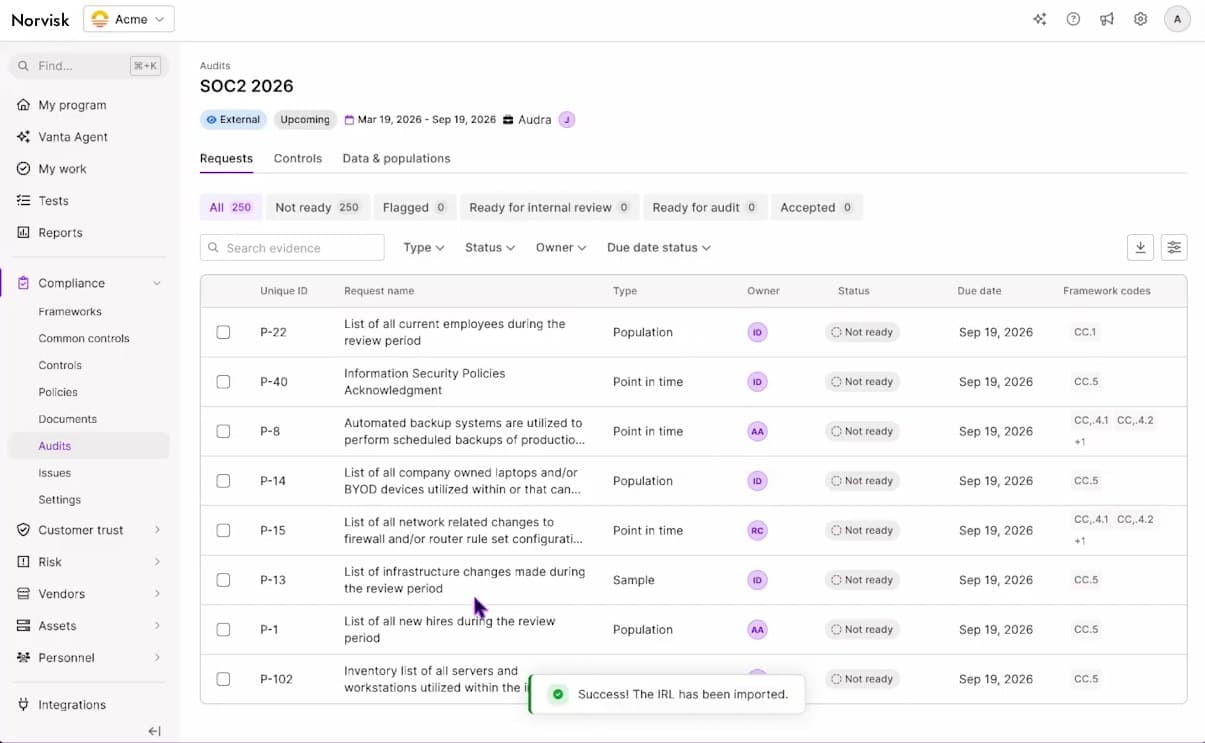1205x743 pixels.
Task: Open the help question mark icon
Action: click(x=1073, y=19)
